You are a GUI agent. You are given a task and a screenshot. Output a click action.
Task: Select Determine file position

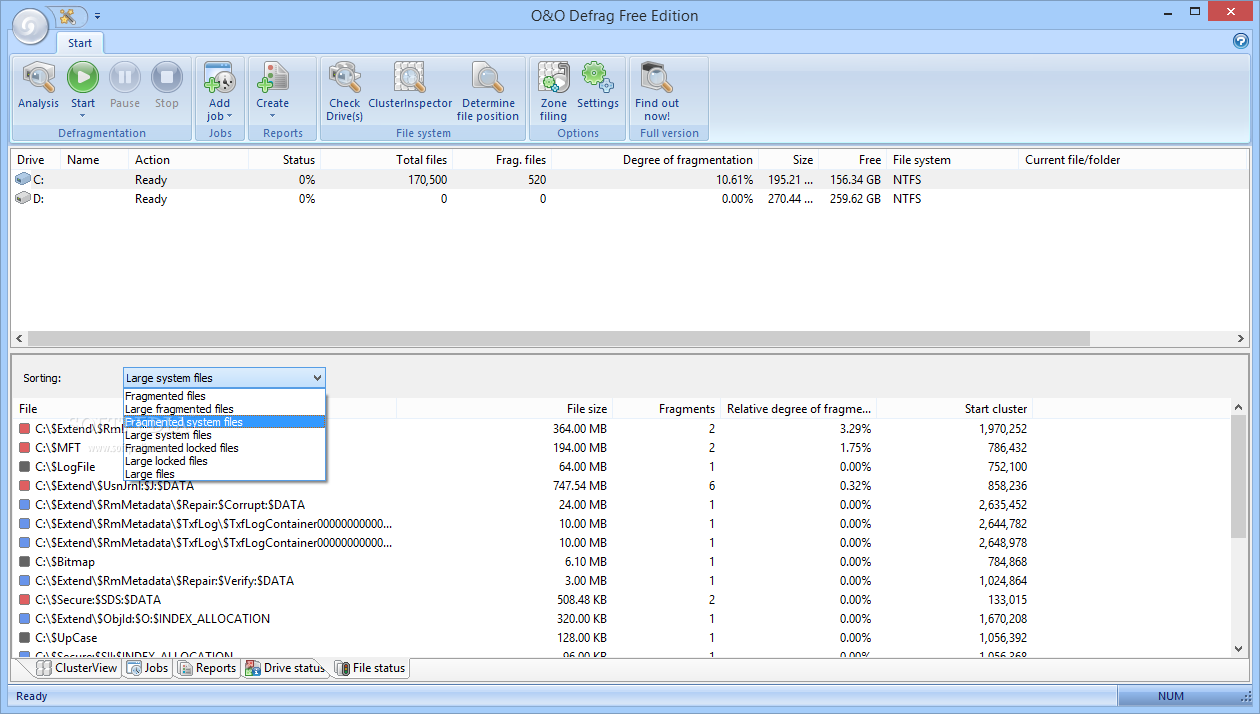488,91
